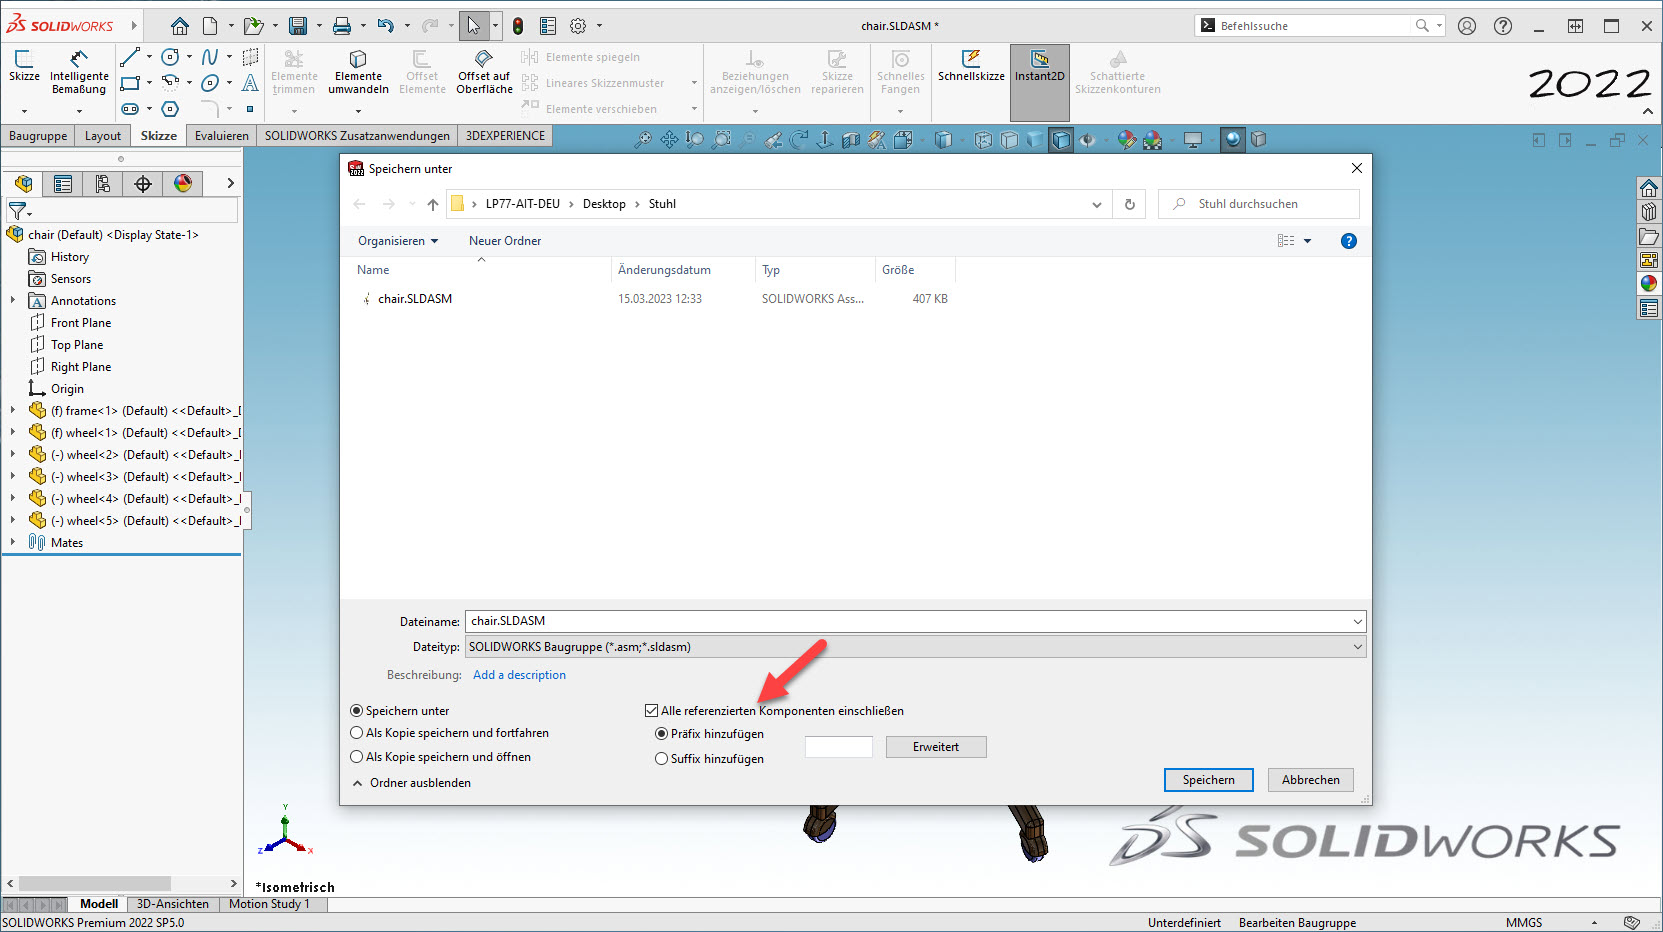Collapse folders with Ordner ausblenden

[x=412, y=783]
